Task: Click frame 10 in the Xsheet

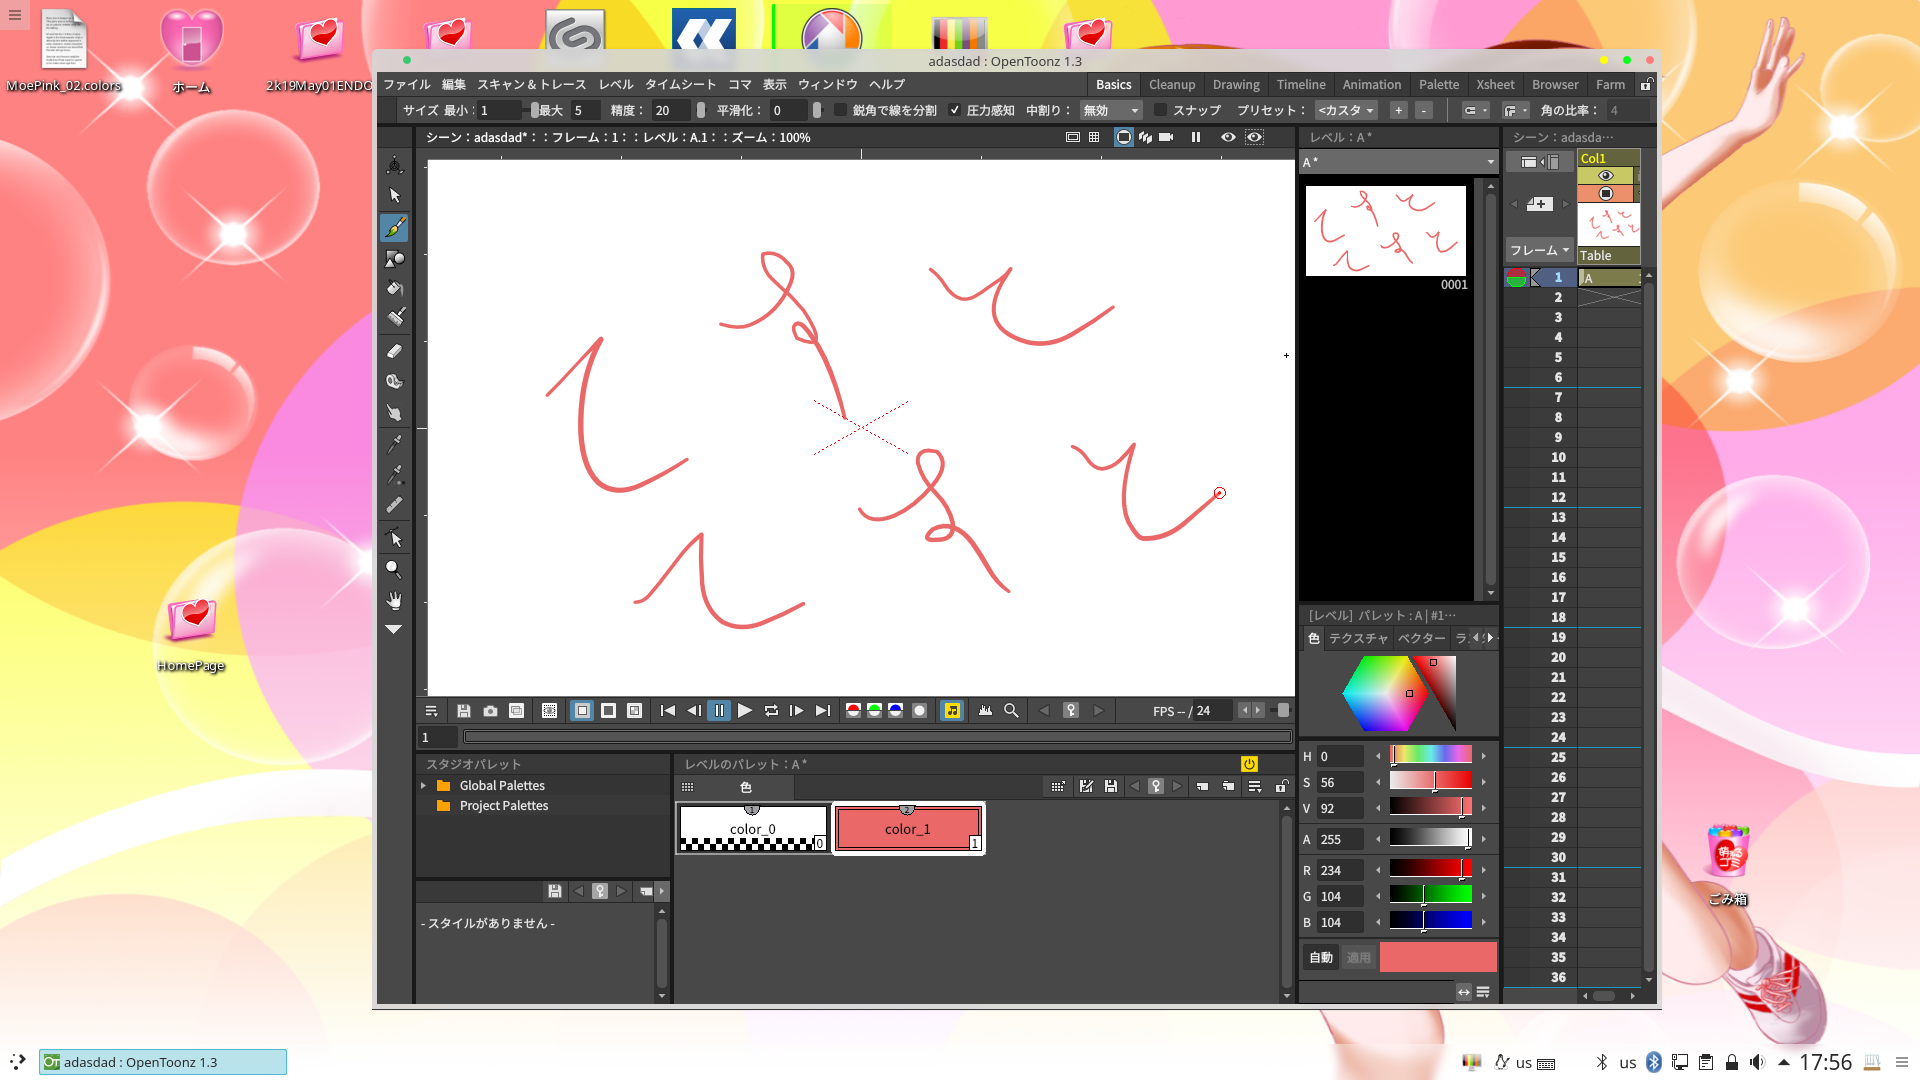Action: (1558, 457)
